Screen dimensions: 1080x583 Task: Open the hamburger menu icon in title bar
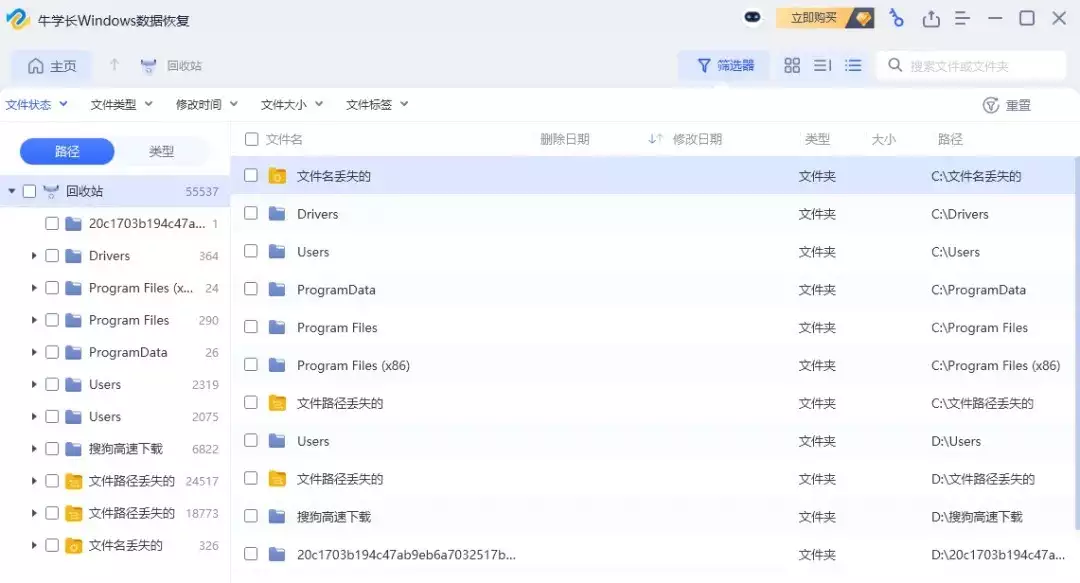(x=962, y=19)
